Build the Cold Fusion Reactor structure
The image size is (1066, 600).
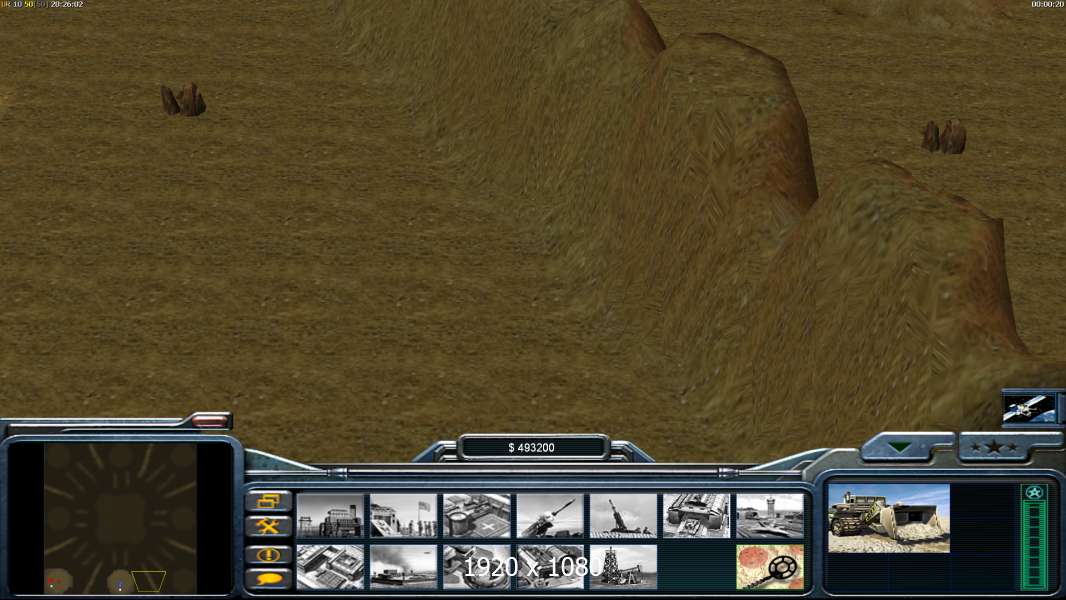330,516
